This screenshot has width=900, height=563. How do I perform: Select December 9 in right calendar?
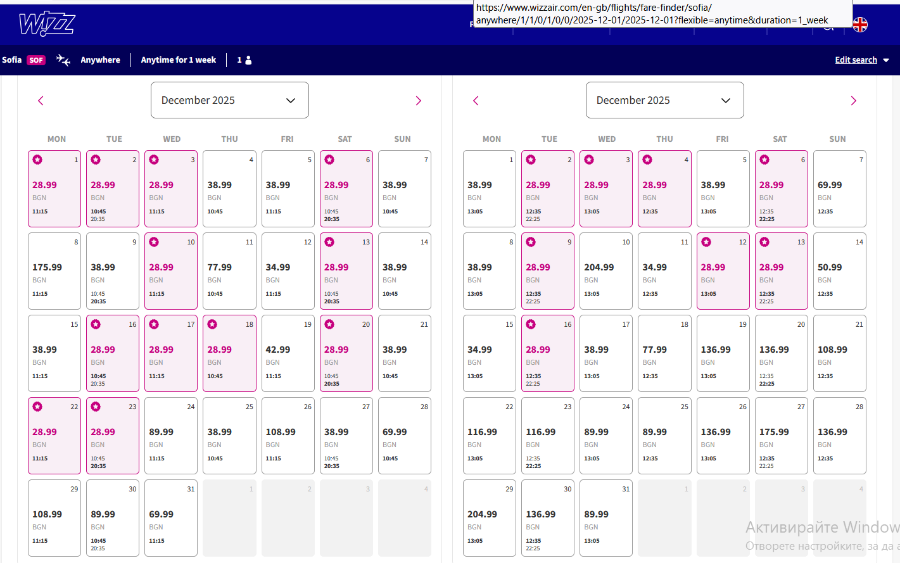[548, 271]
